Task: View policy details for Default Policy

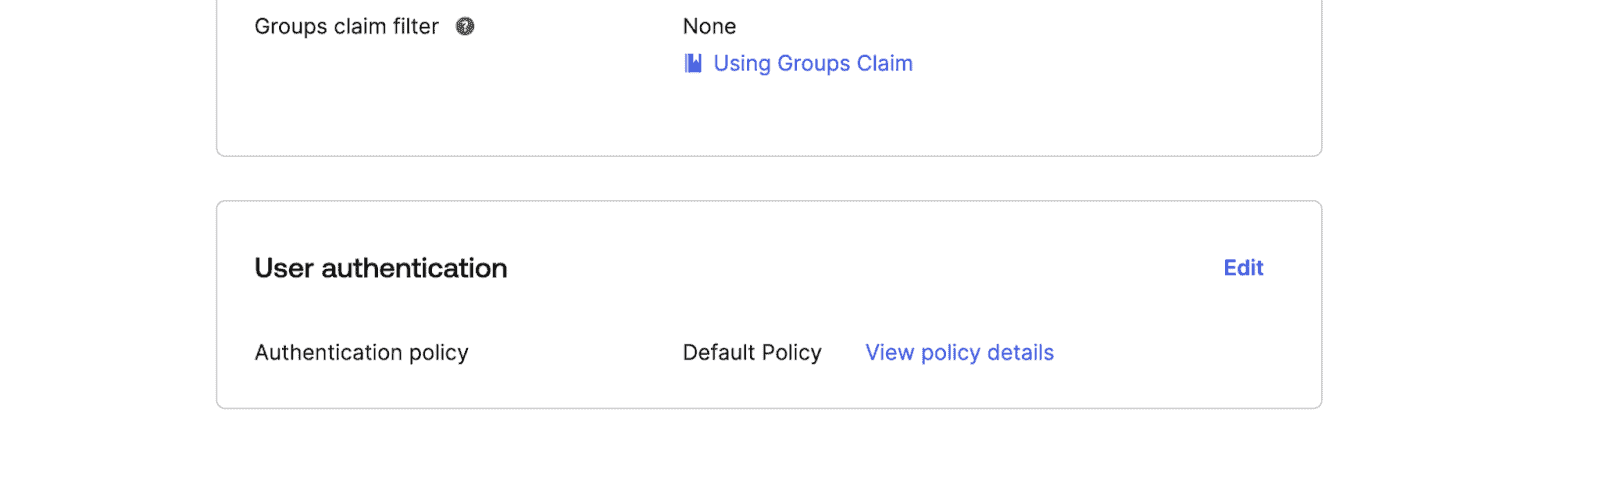Action: pyautogui.click(x=959, y=353)
